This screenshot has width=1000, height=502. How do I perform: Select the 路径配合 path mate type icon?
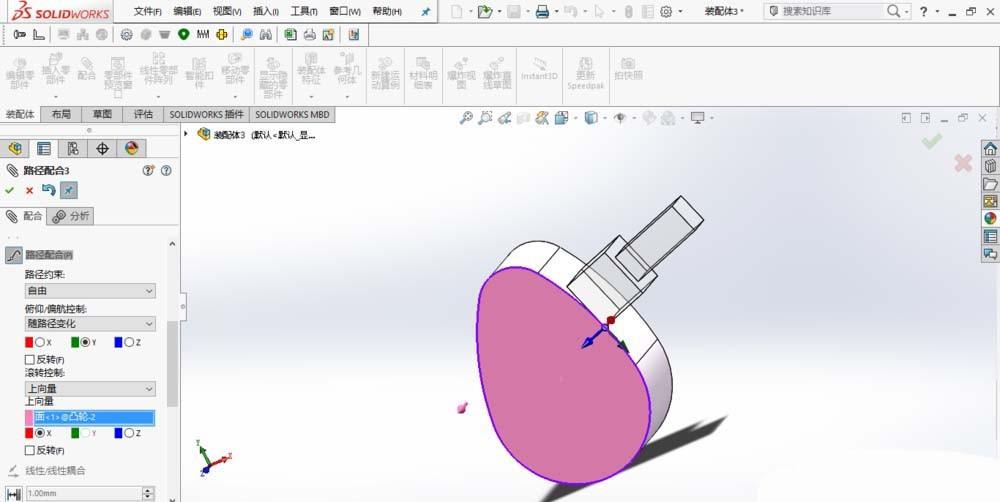[x=13, y=255]
